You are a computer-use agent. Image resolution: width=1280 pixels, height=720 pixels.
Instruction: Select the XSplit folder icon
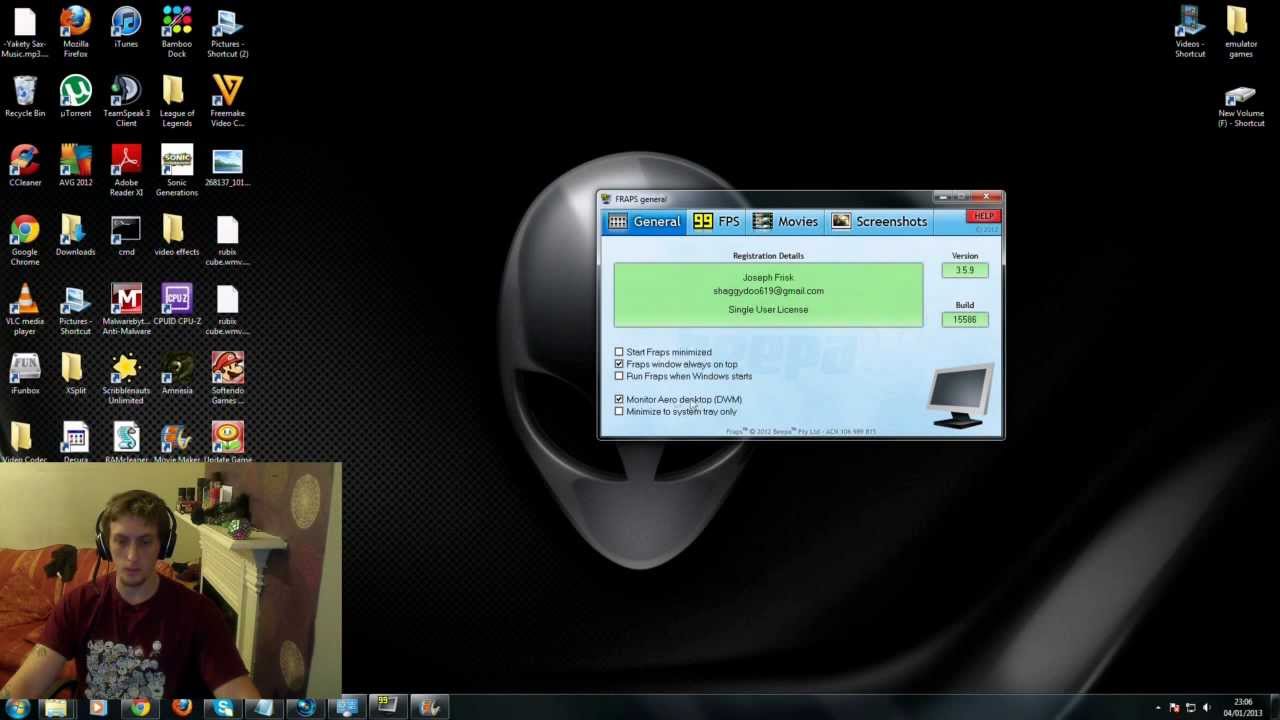(x=75, y=374)
